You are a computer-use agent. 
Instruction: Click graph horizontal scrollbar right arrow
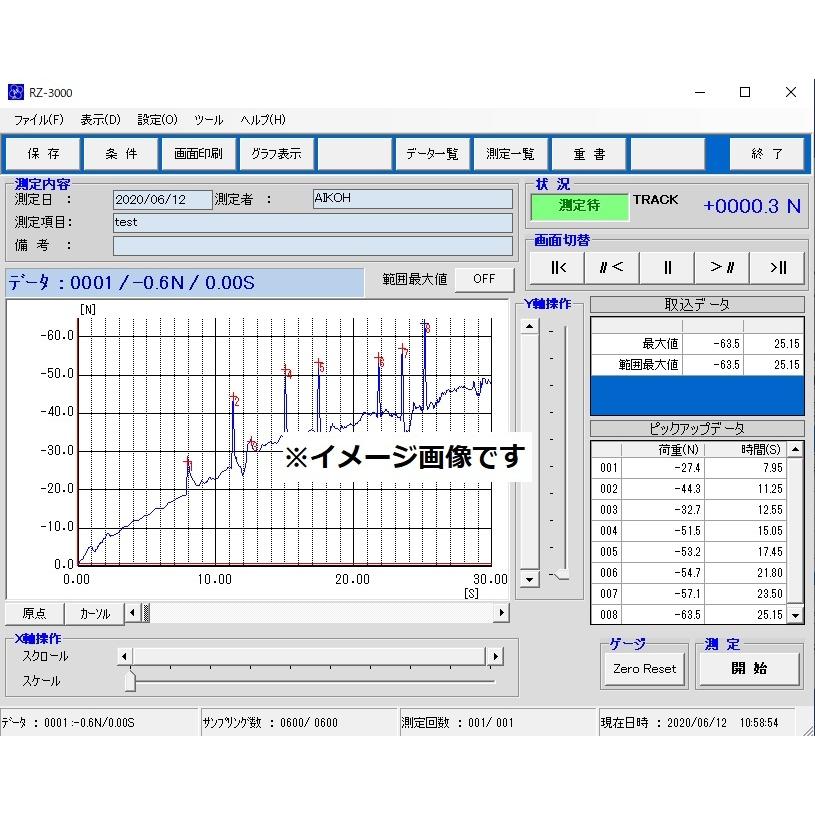(x=501, y=613)
